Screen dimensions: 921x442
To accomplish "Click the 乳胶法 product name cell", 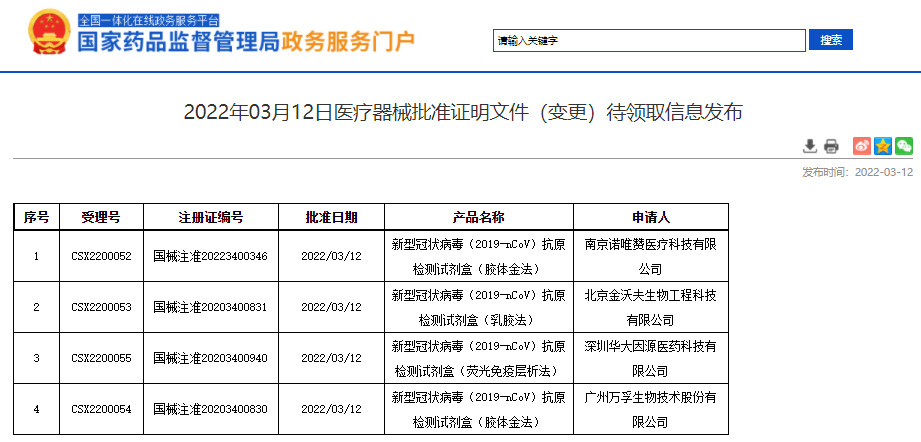I will pyautogui.click(x=479, y=307).
